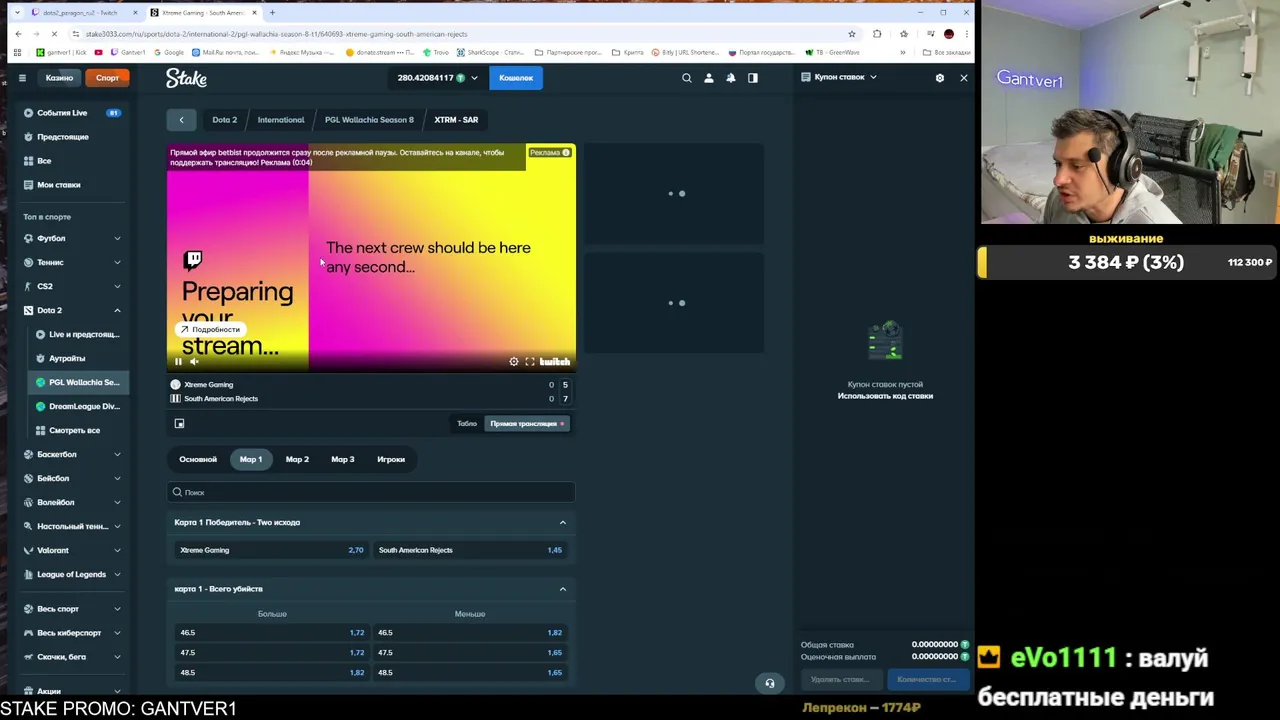Screen dimensions: 1280x720
Task: Go back with the breadcrumb arrow button
Action: tap(181, 120)
